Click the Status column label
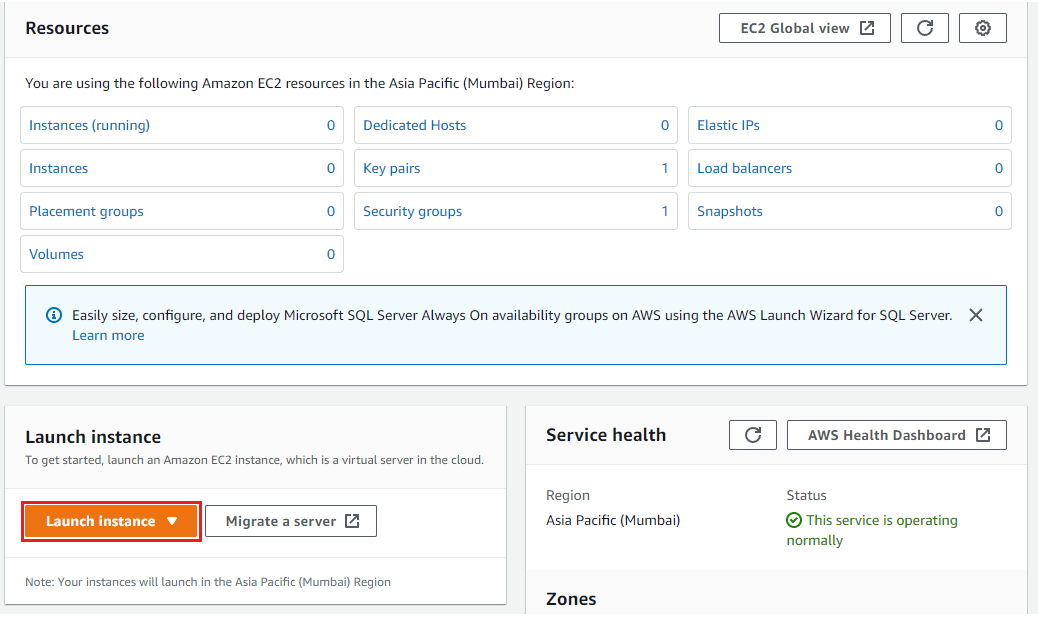The height and width of the screenshot is (619, 1038). [806, 495]
